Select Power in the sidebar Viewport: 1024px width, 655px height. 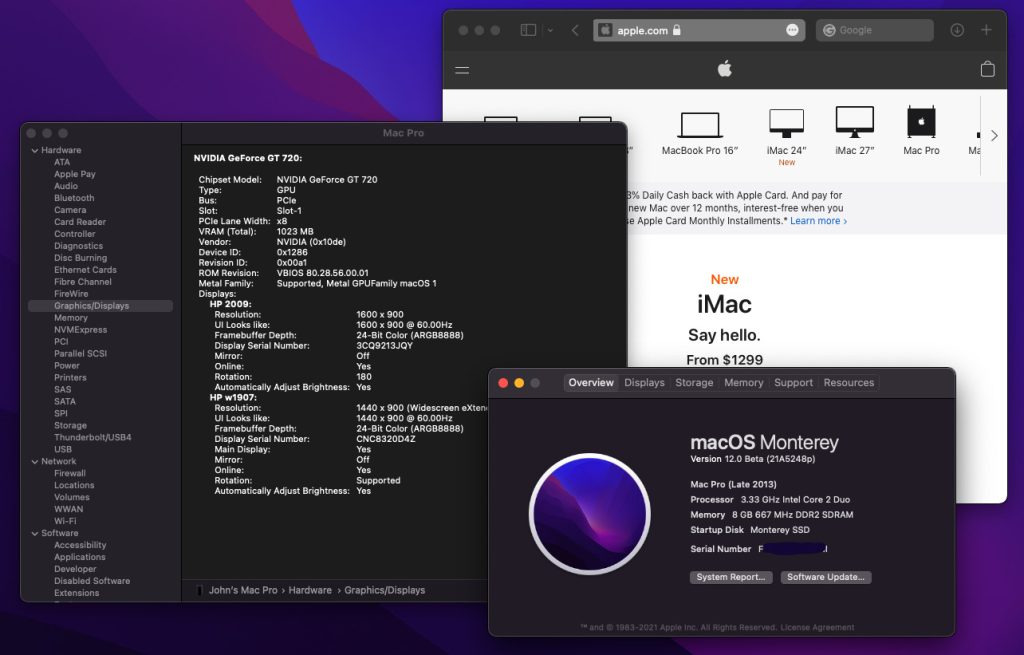(x=67, y=366)
